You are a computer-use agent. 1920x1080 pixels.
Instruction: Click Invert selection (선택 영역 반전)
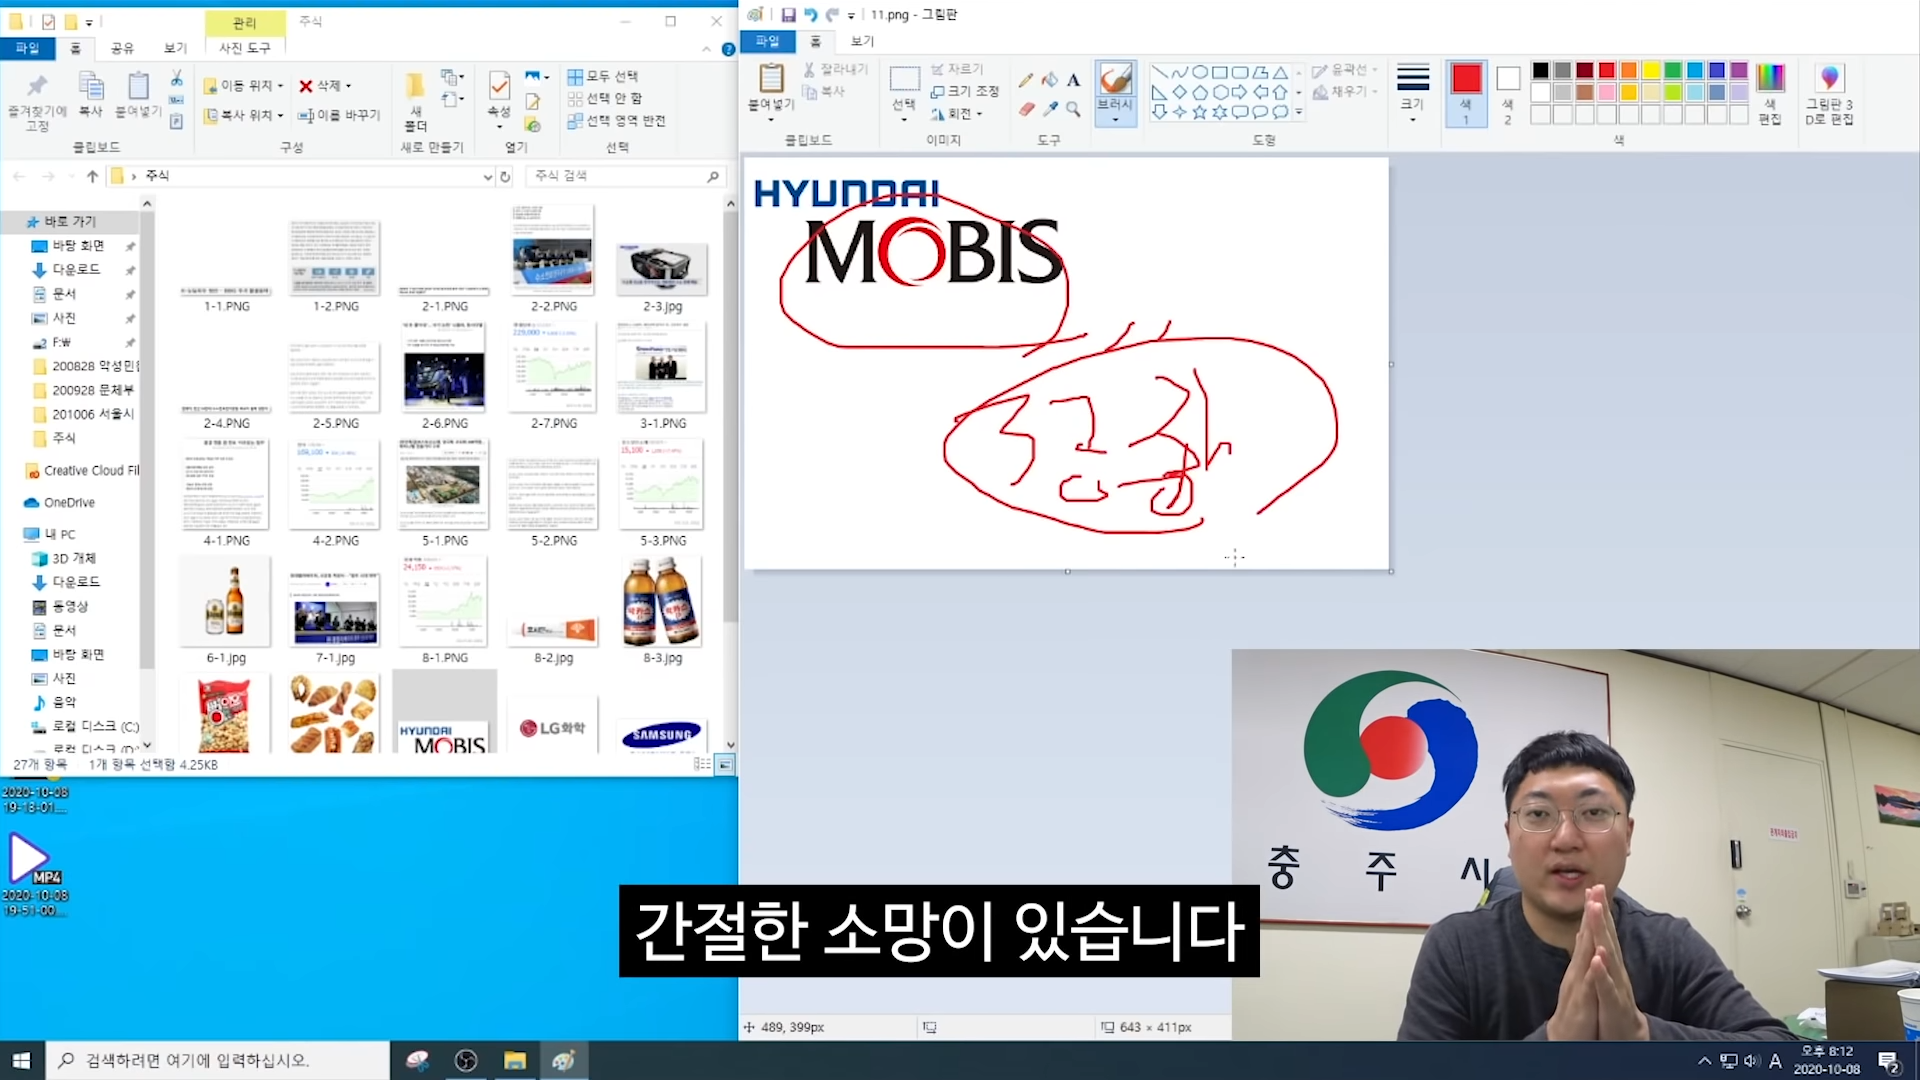coord(616,121)
